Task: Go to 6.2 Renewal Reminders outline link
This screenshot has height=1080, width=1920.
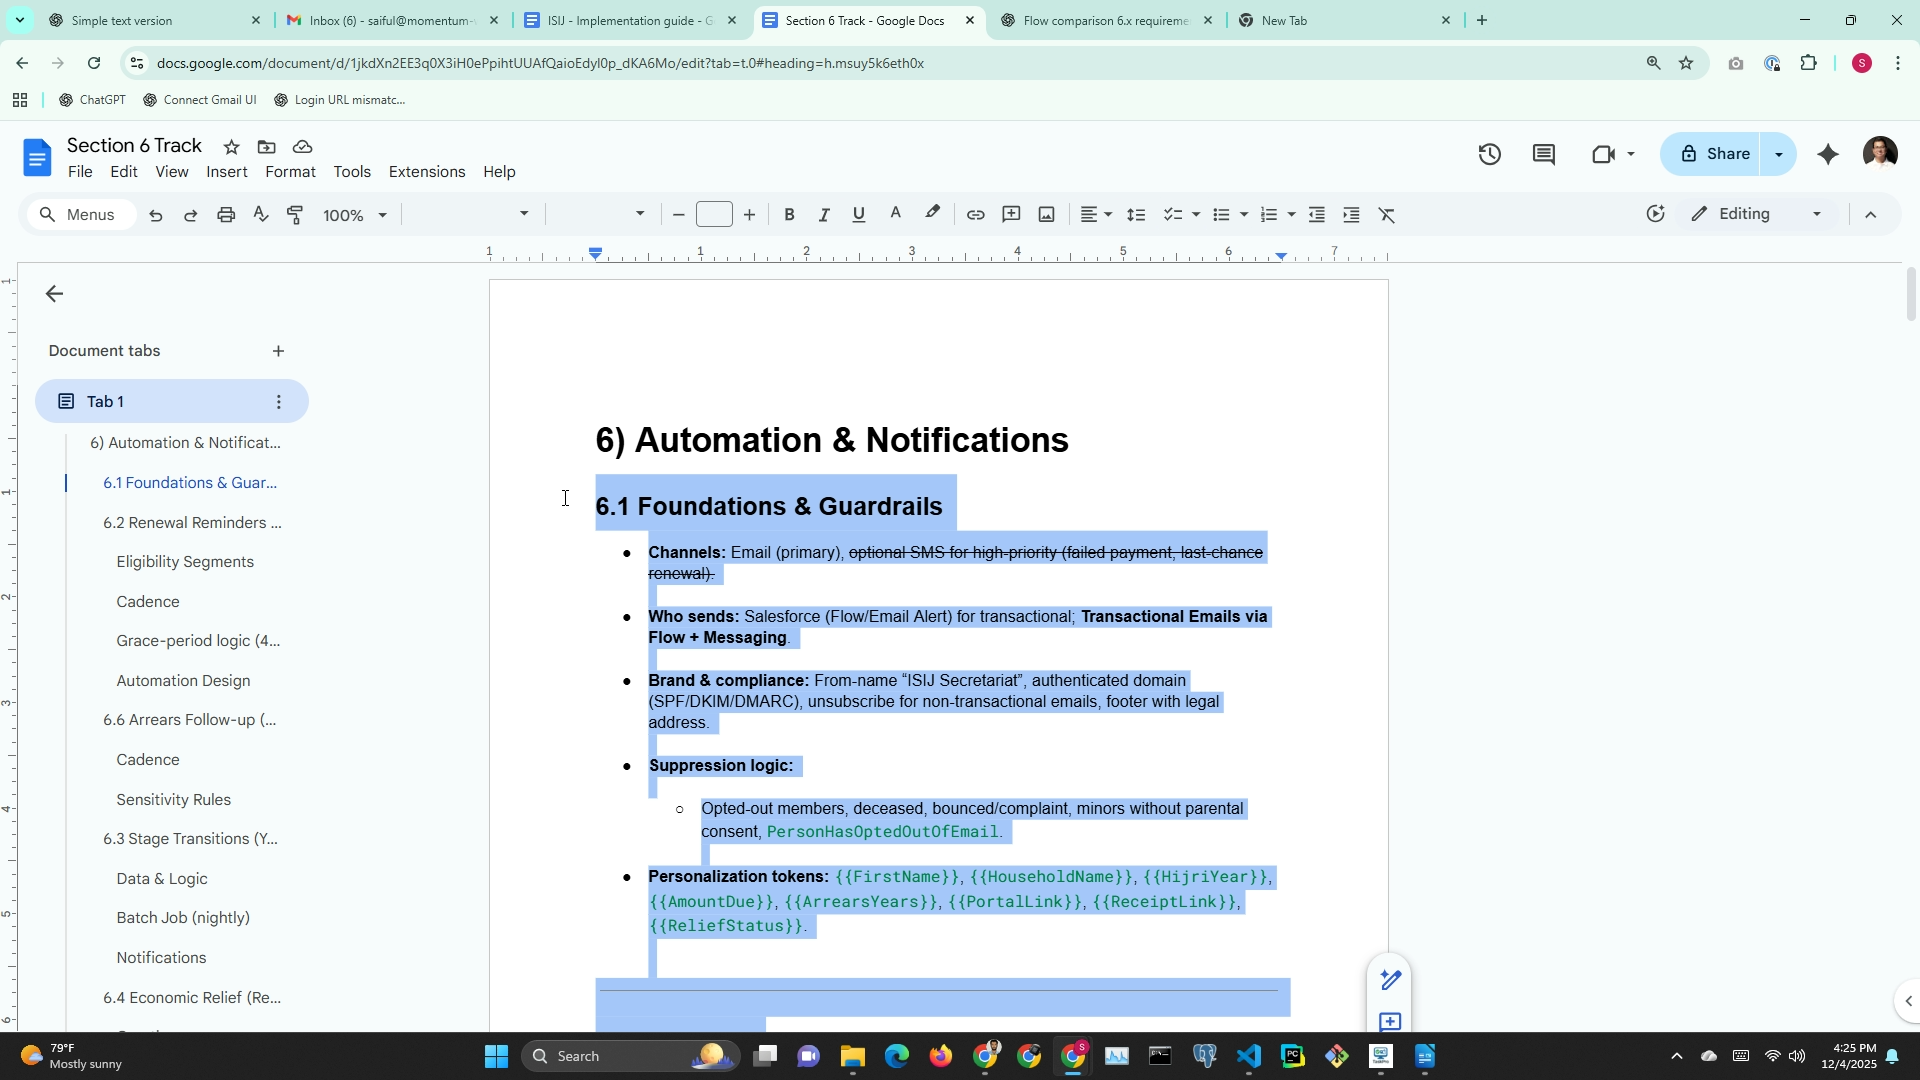Action: (x=192, y=523)
